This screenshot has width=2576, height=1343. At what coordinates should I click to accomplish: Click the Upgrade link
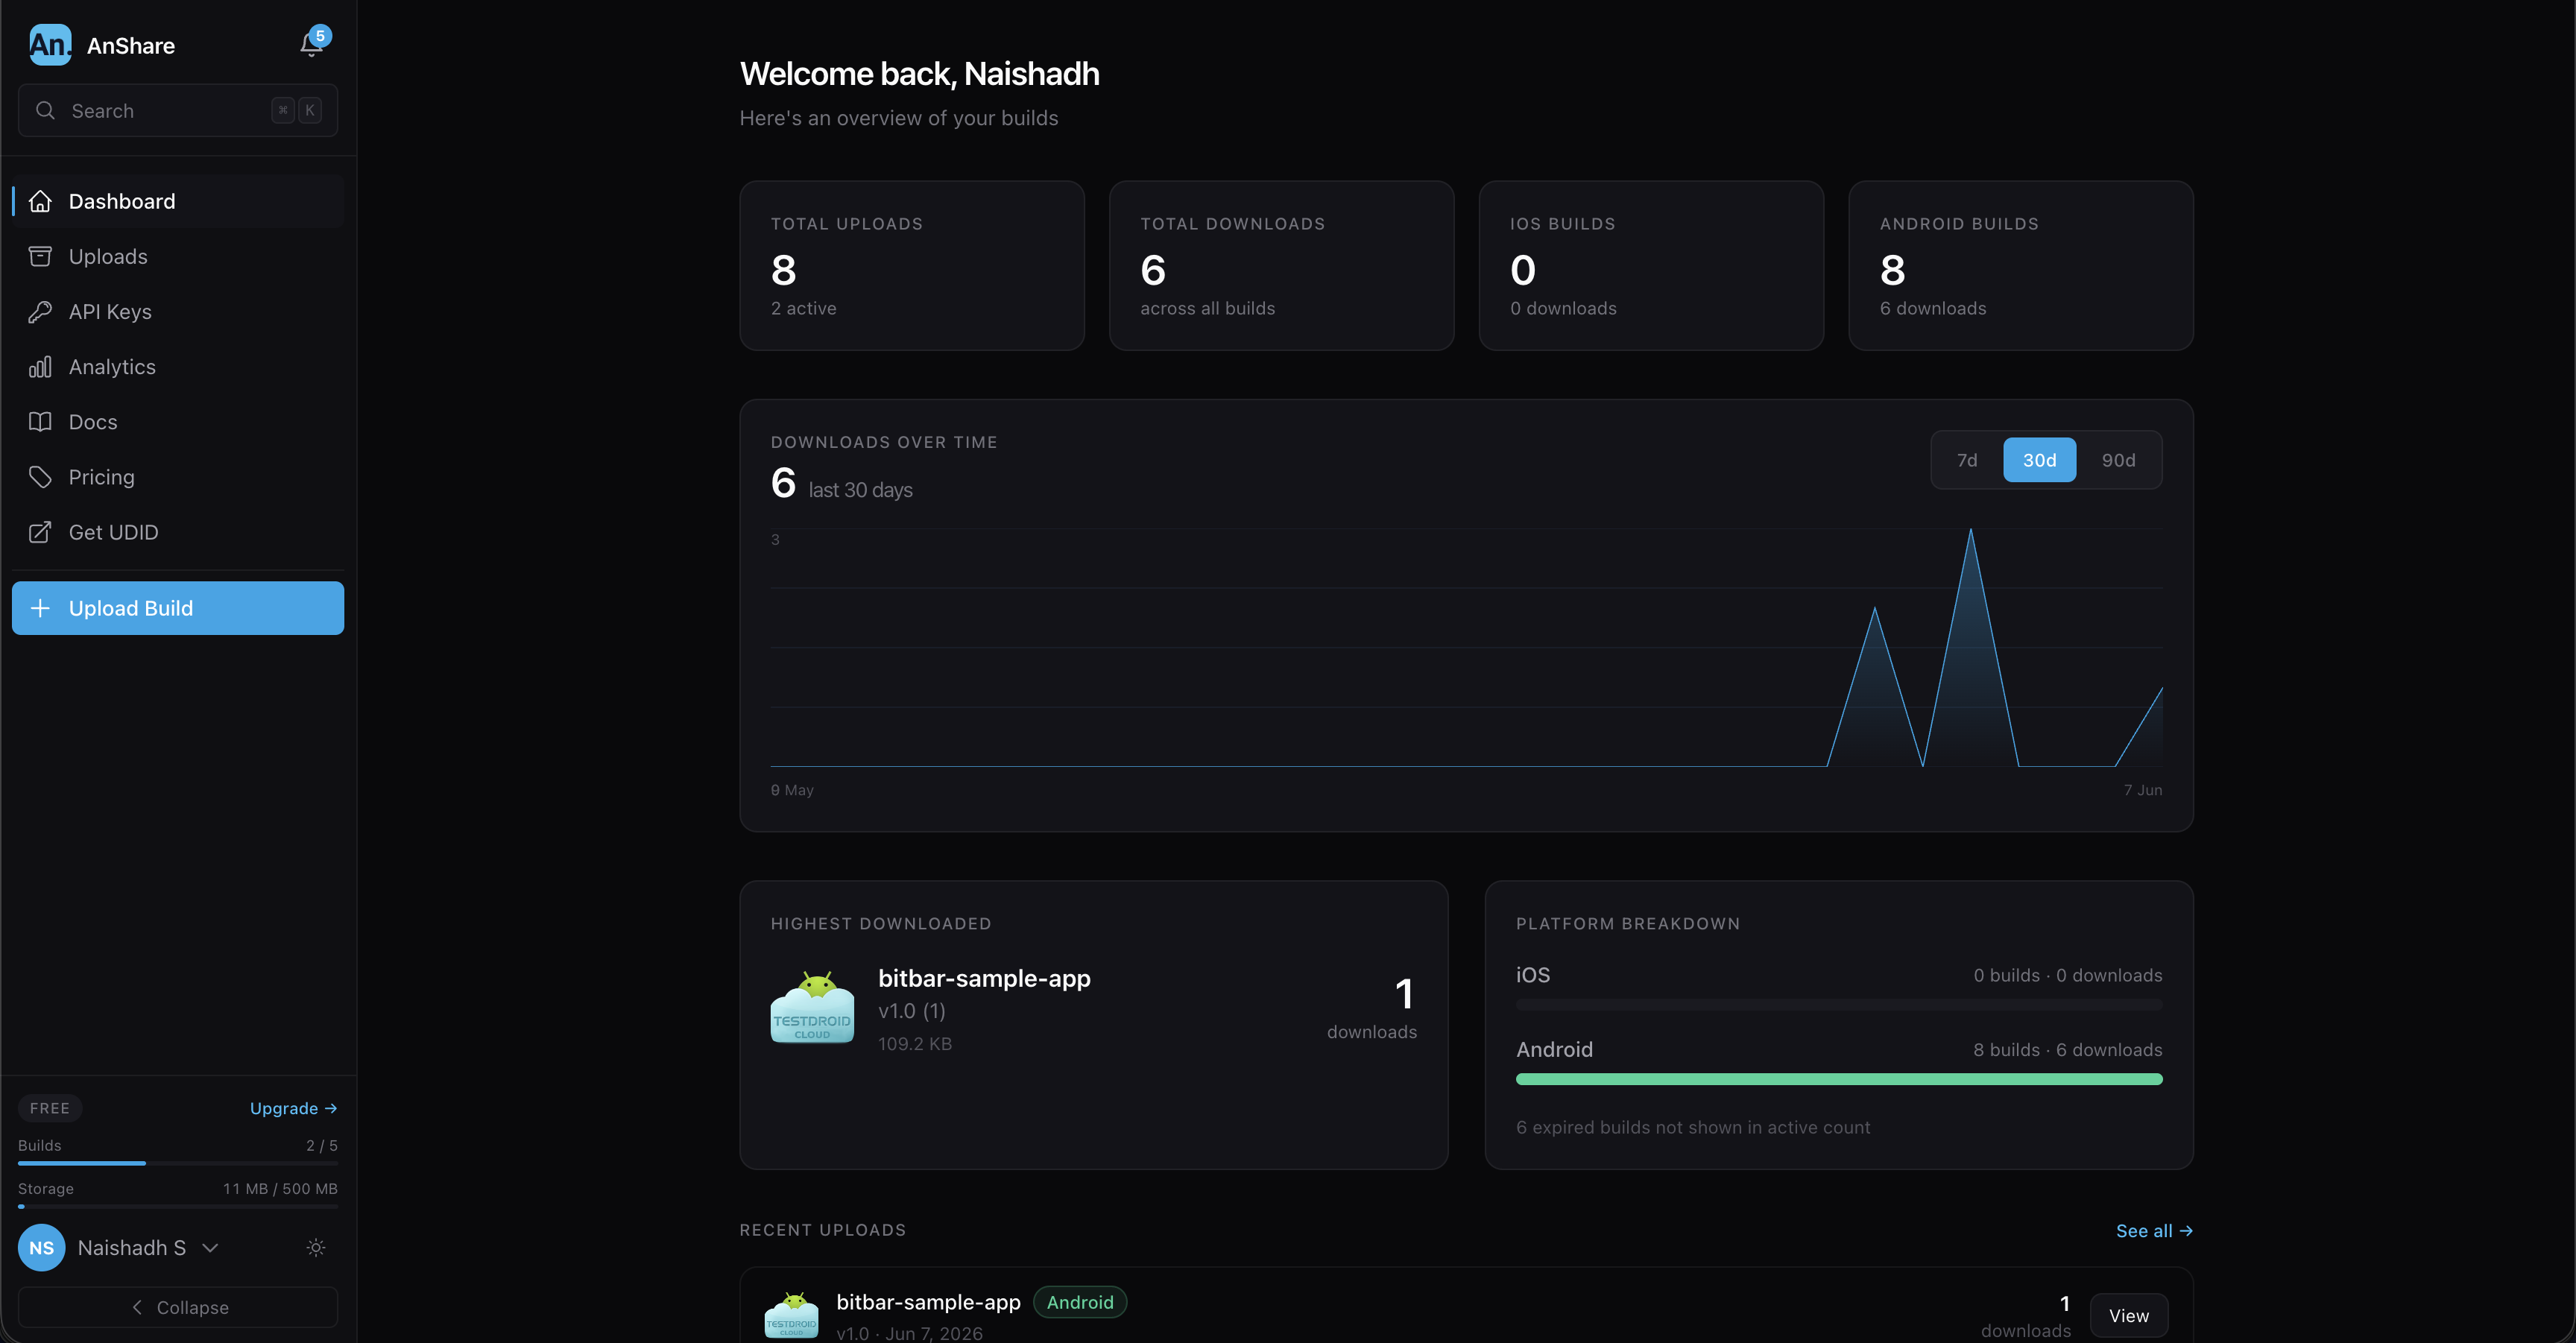pos(293,1108)
